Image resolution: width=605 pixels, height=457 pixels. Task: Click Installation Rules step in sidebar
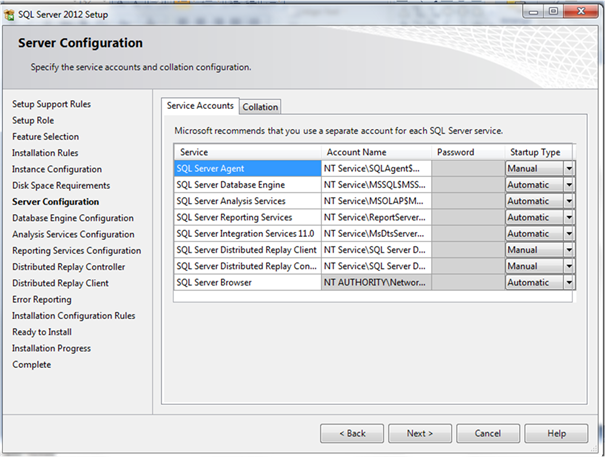tap(45, 153)
